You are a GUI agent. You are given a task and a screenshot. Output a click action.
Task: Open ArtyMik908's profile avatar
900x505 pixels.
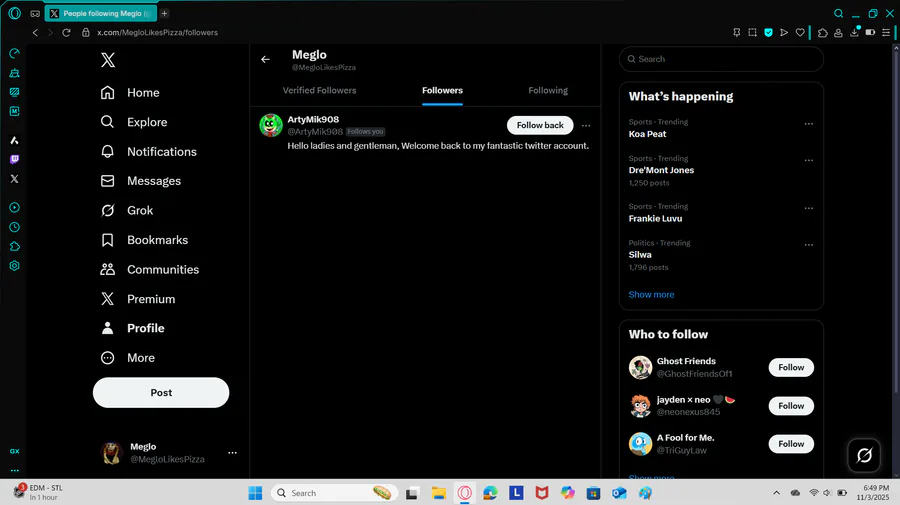(x=271, y=125)
